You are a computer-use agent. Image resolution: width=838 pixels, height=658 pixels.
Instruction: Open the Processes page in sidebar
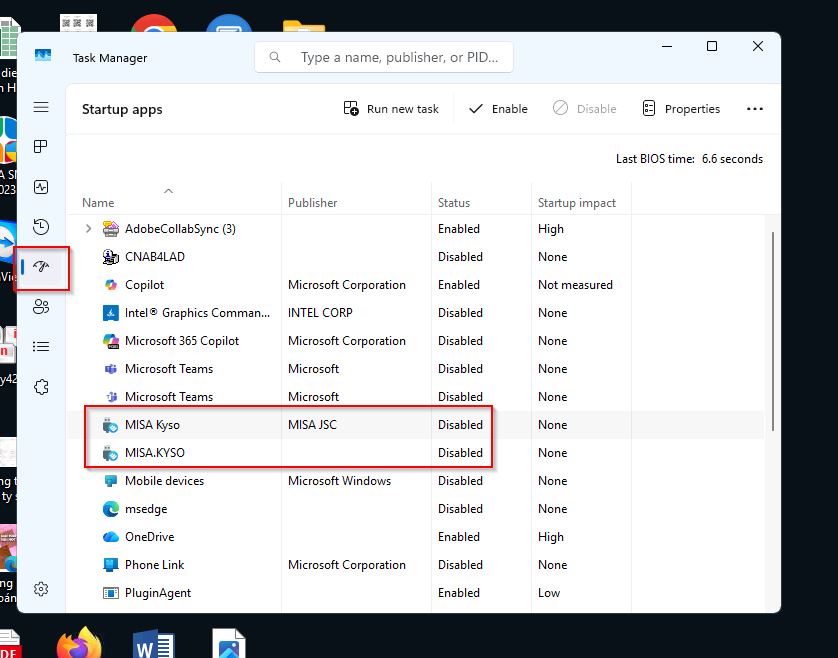coord(41,147)
